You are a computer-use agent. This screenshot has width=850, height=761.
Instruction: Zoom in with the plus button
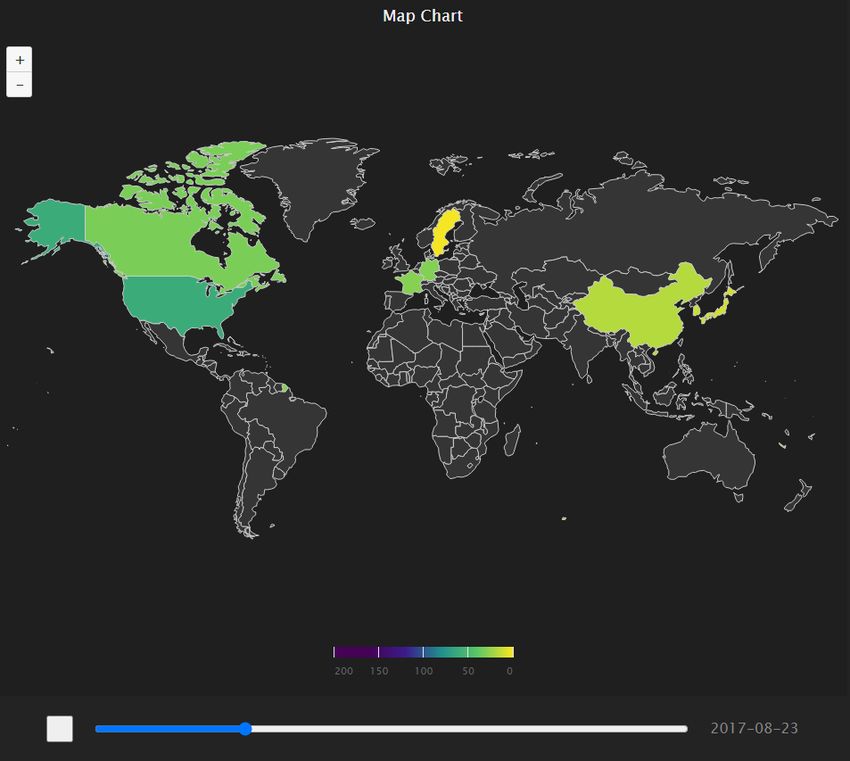pos(20,60)
